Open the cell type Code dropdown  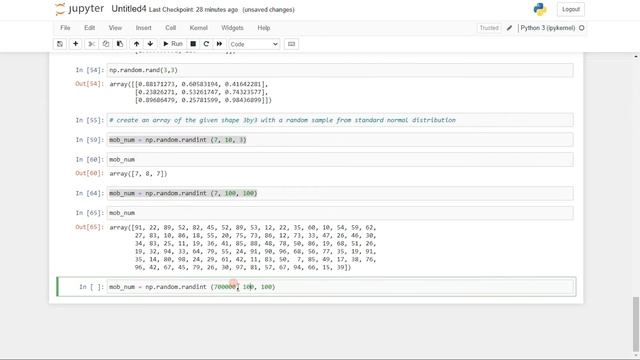pyautogui.click(x=254, y=44)
